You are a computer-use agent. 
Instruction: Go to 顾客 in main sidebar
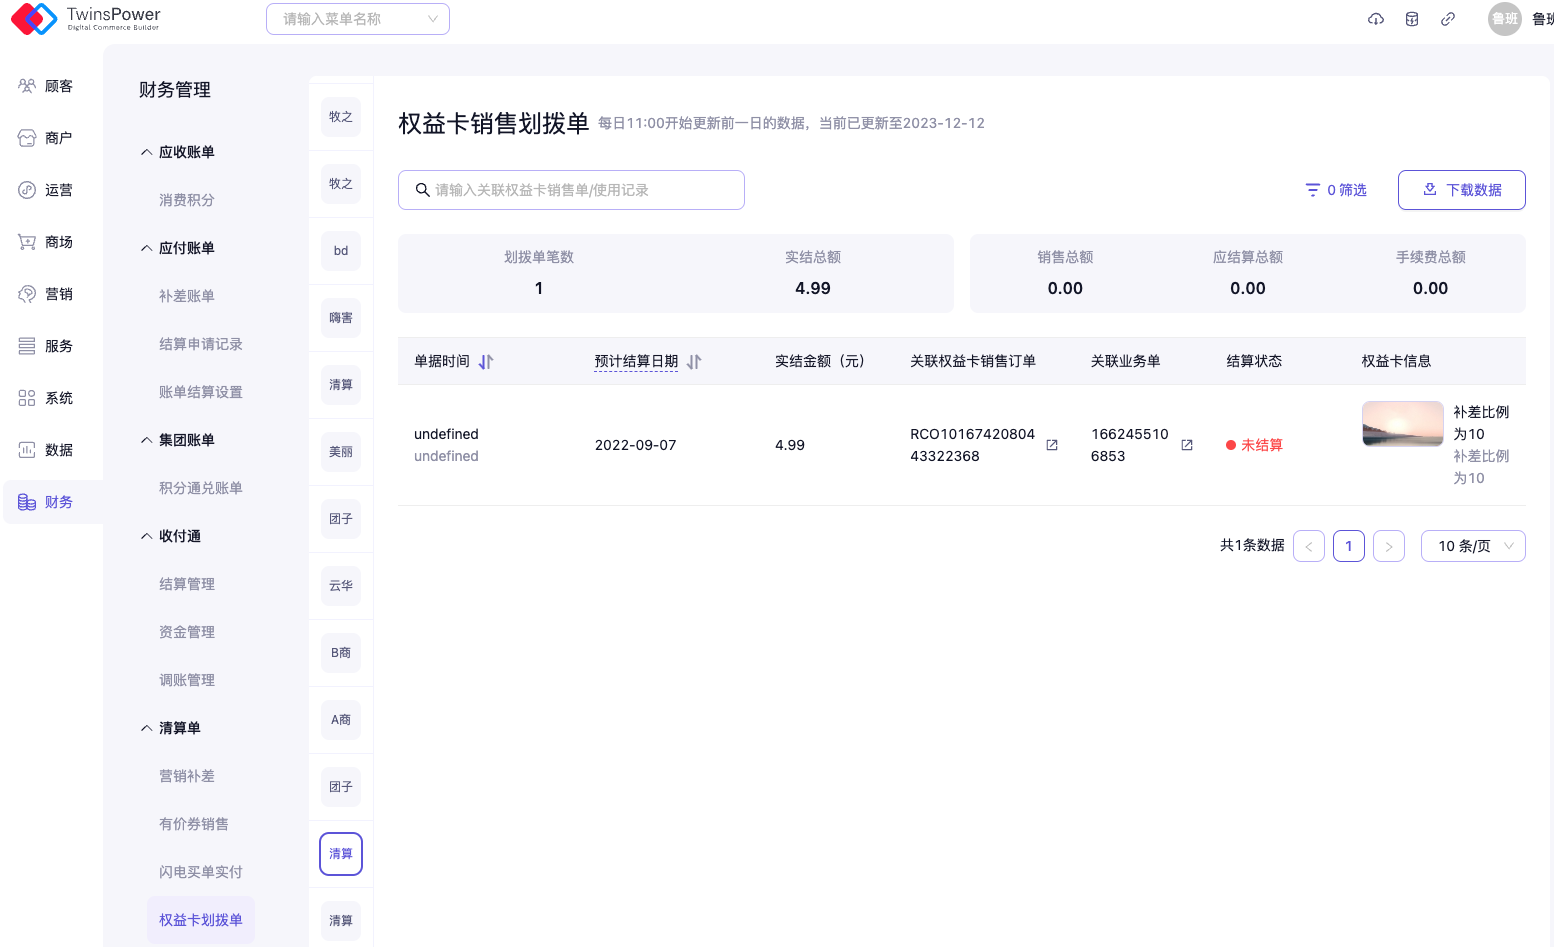tap(46, 86)
